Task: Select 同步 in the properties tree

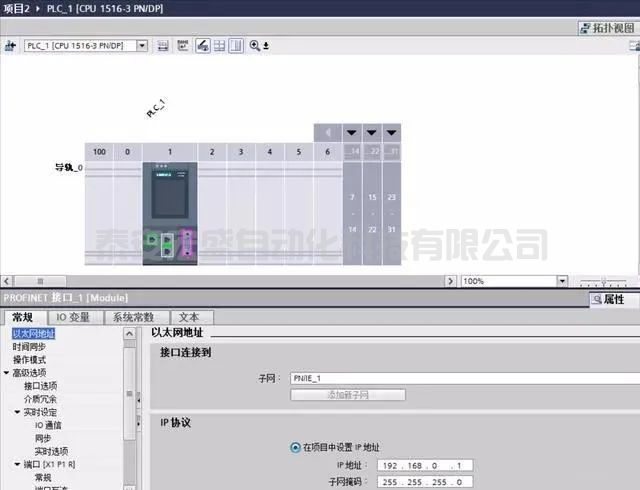Action: tap(43, 438)
